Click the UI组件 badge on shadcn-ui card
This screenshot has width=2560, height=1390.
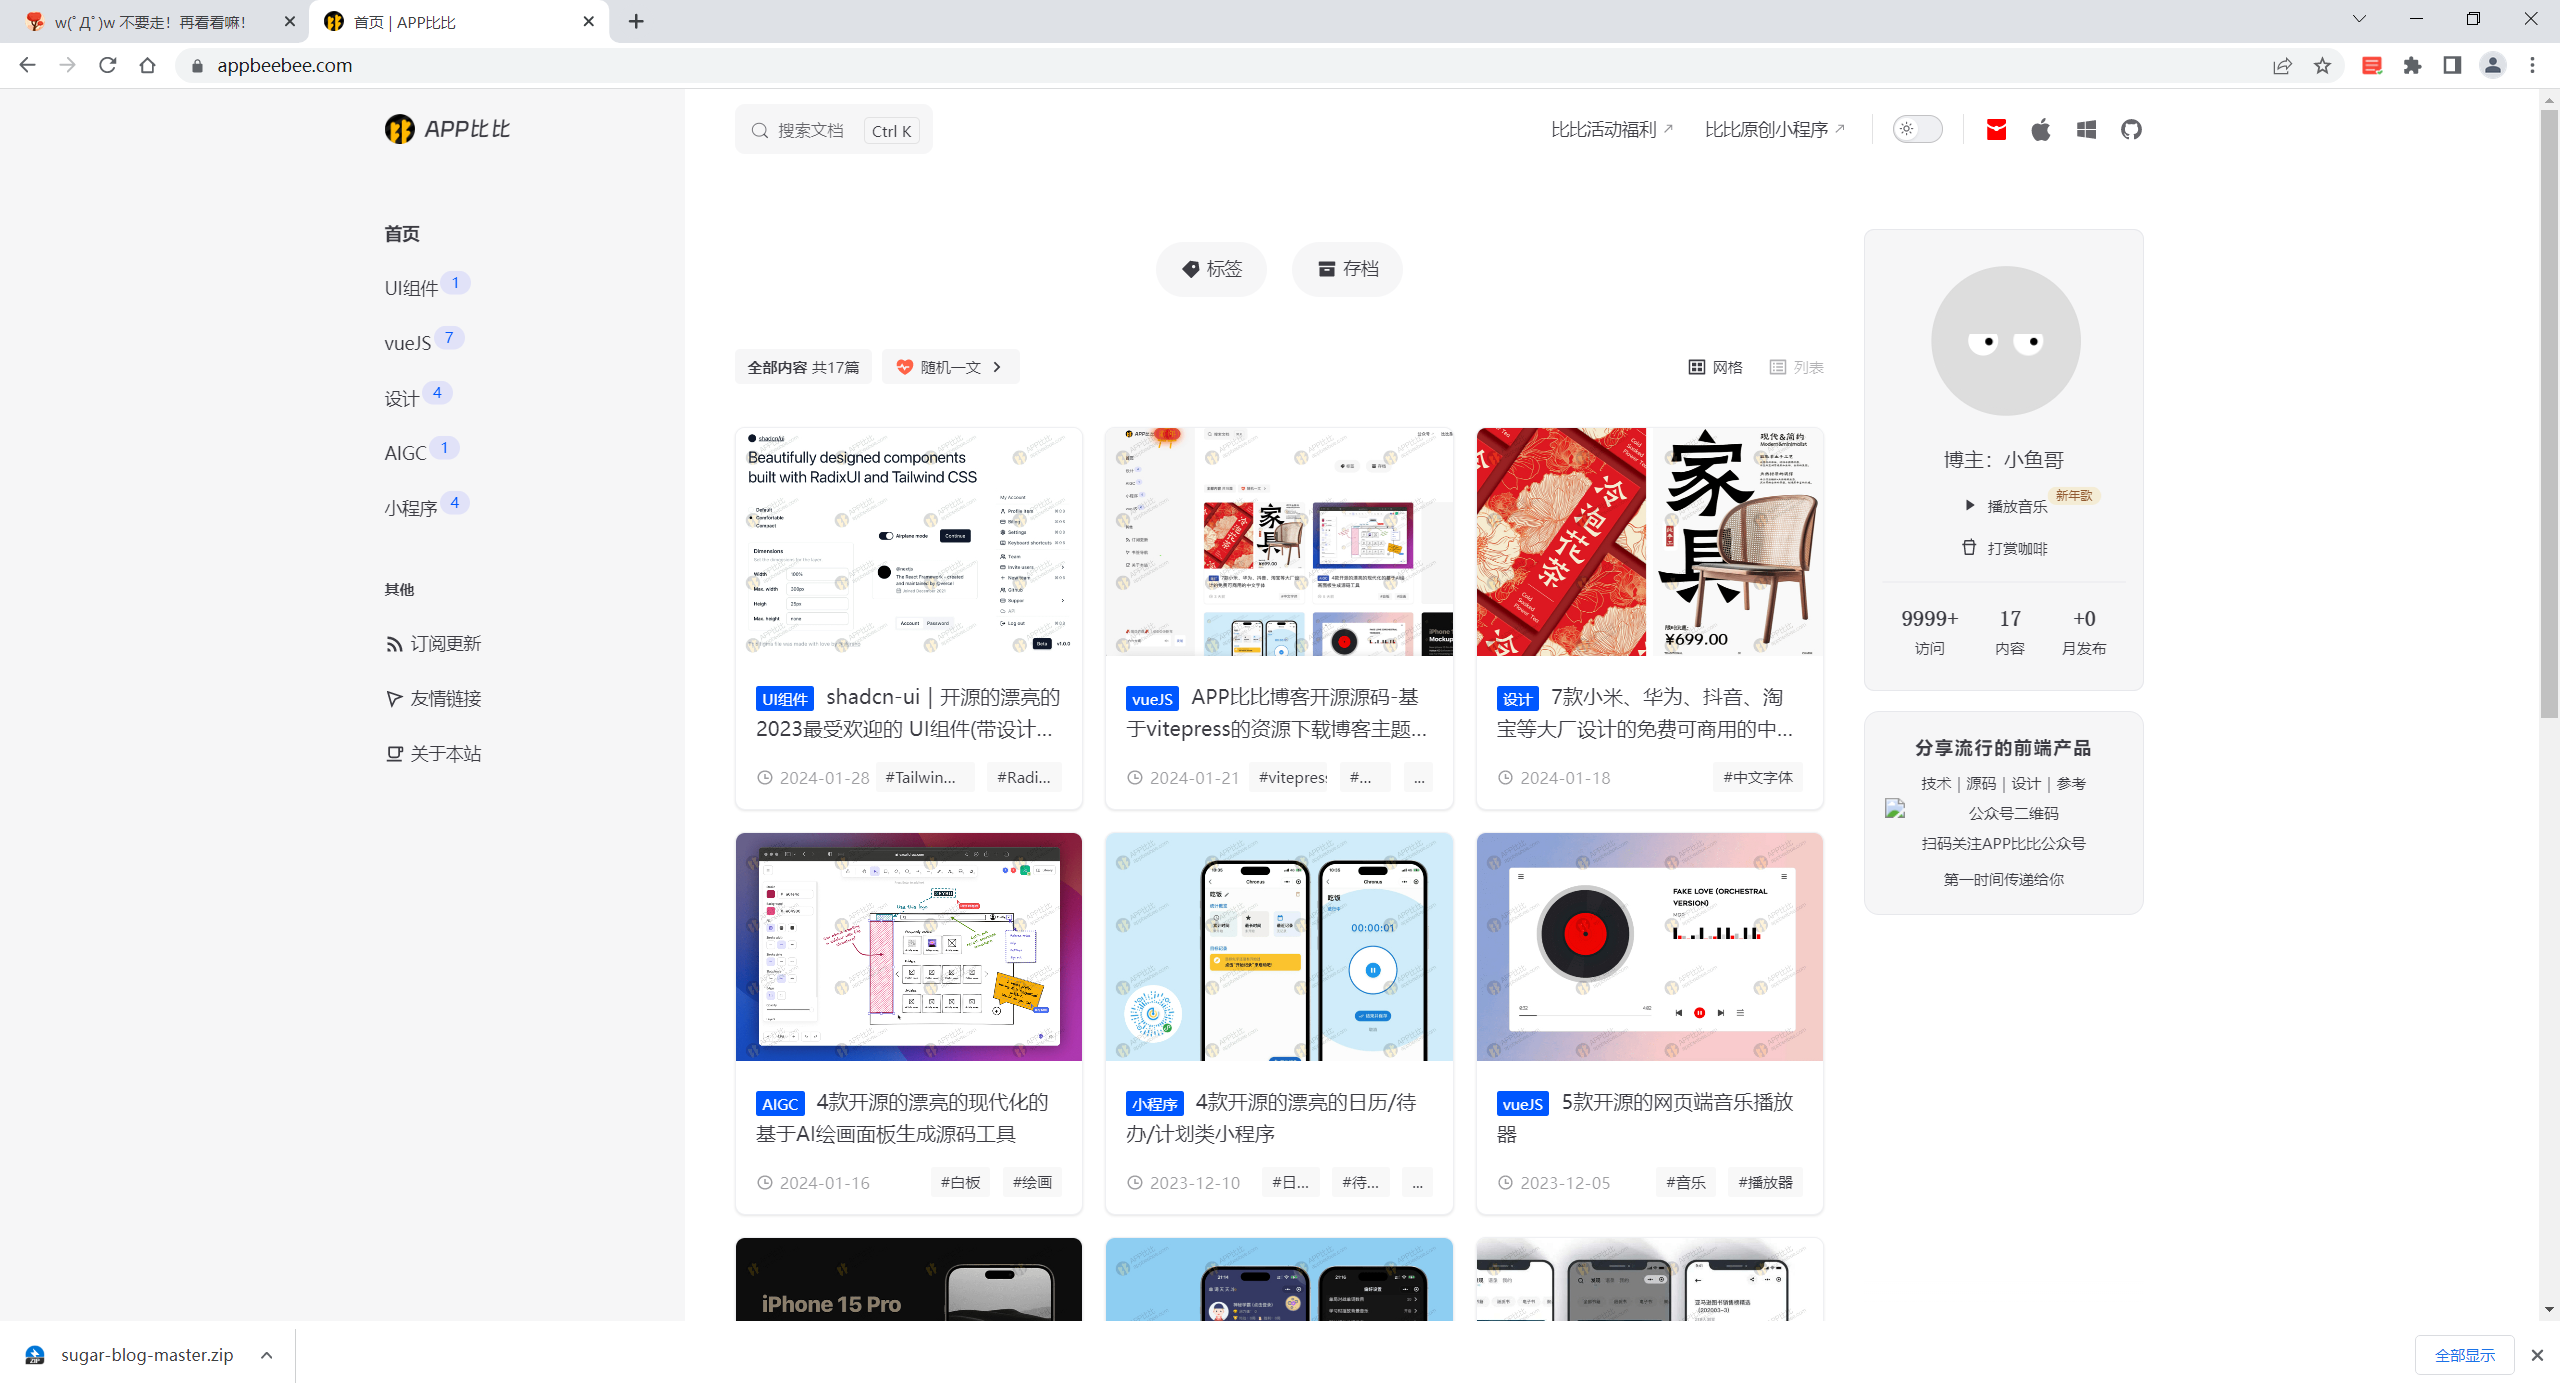(785, 699)
